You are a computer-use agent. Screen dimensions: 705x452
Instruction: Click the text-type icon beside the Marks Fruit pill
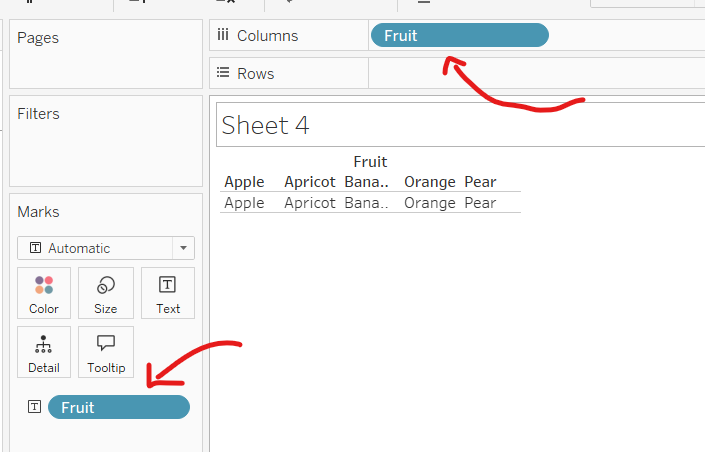34,407
